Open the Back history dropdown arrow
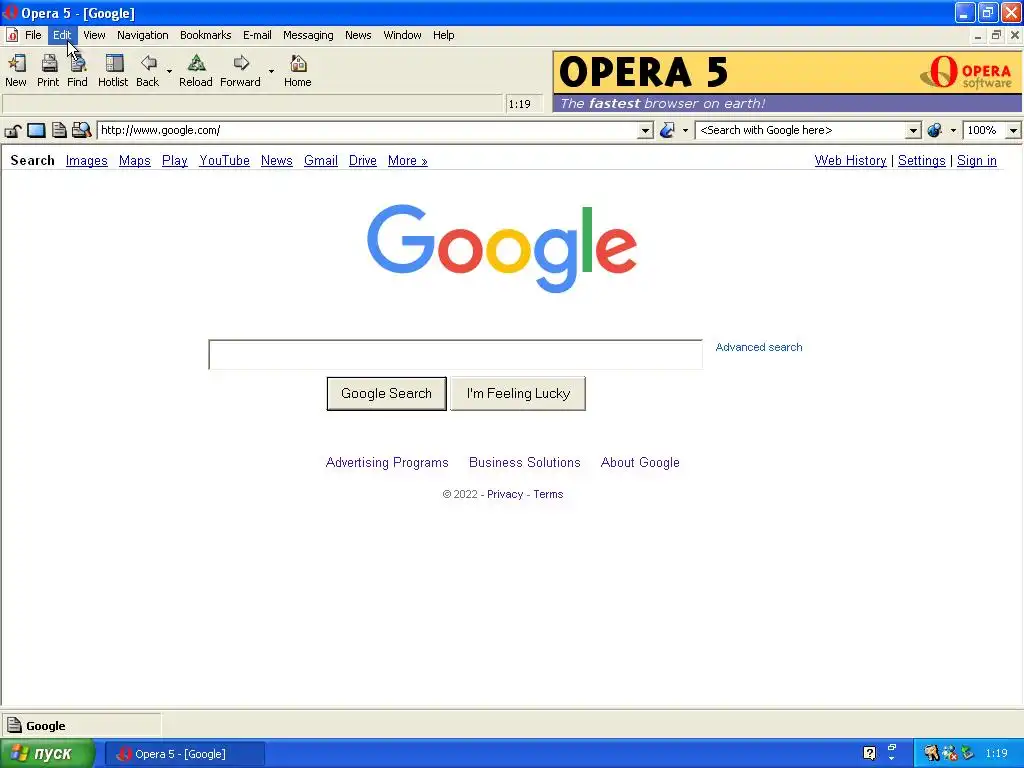1024x768 pixels. [x=169, y=71]
